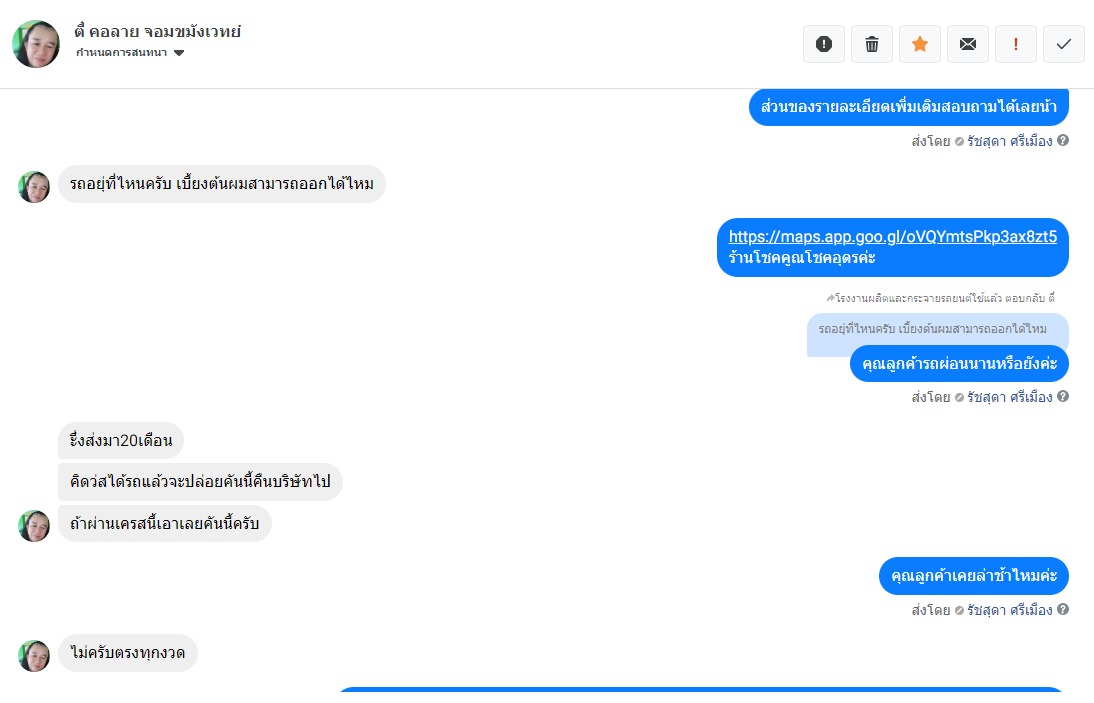
Task: Open the กำหนดการสนทนา label menu
Action: [121, 52]
